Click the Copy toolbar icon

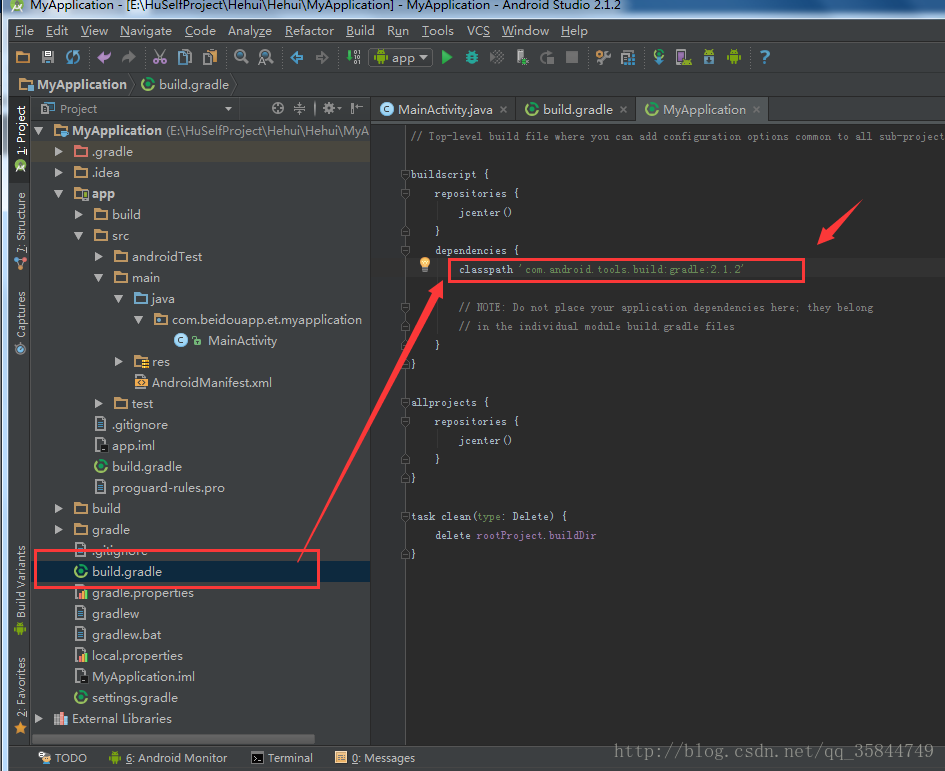pyautogui.click(x=184, y=57)
